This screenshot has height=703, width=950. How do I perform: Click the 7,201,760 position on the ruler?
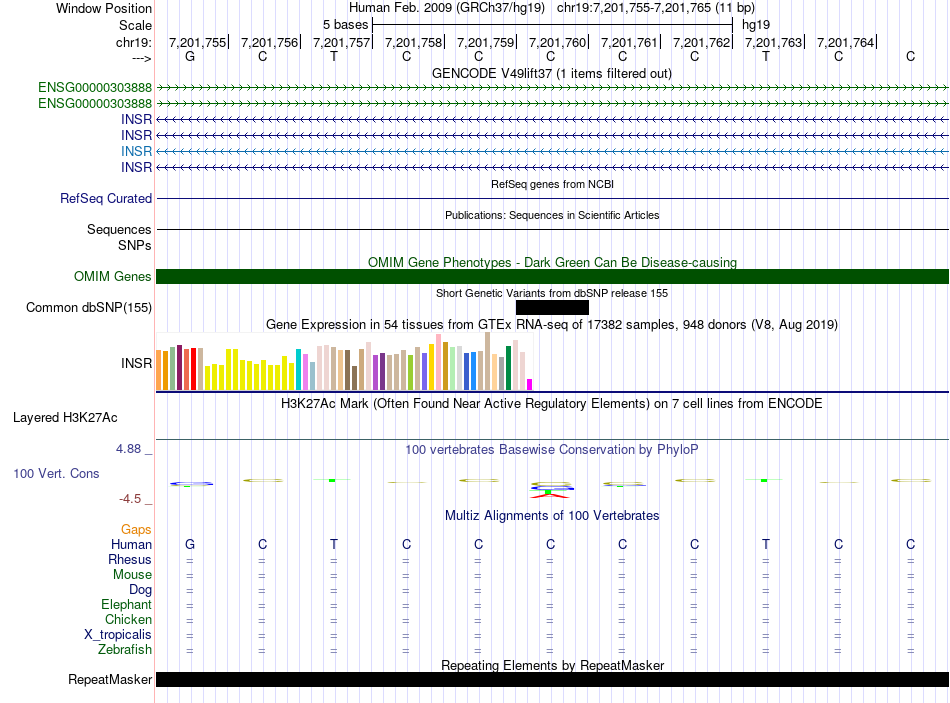coord(557,42)
